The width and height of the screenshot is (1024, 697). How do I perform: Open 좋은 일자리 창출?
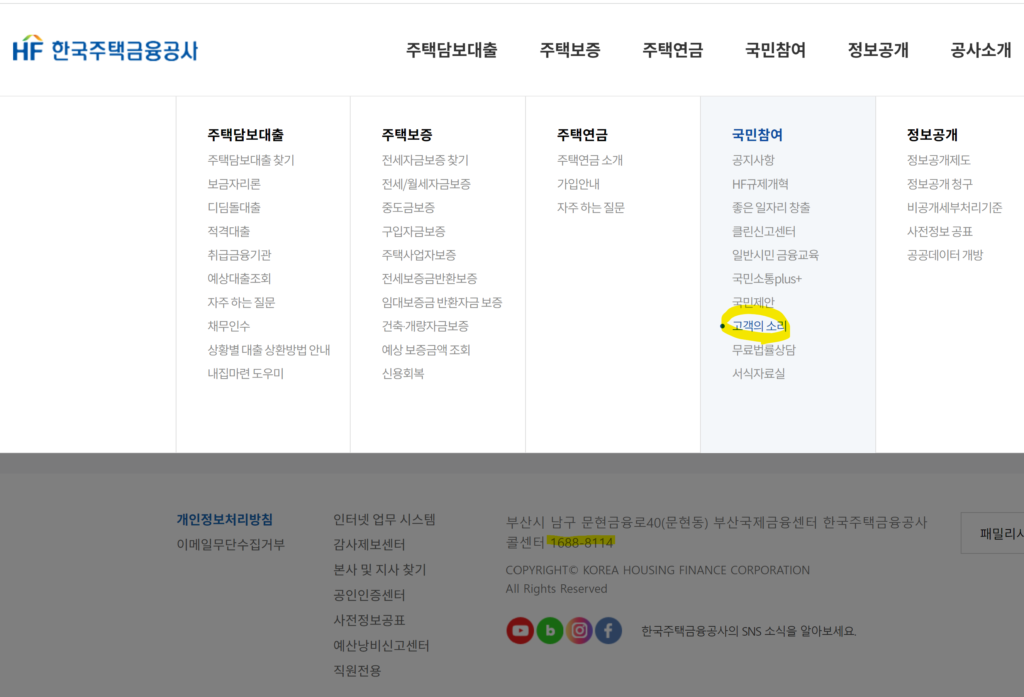[771, 208]
